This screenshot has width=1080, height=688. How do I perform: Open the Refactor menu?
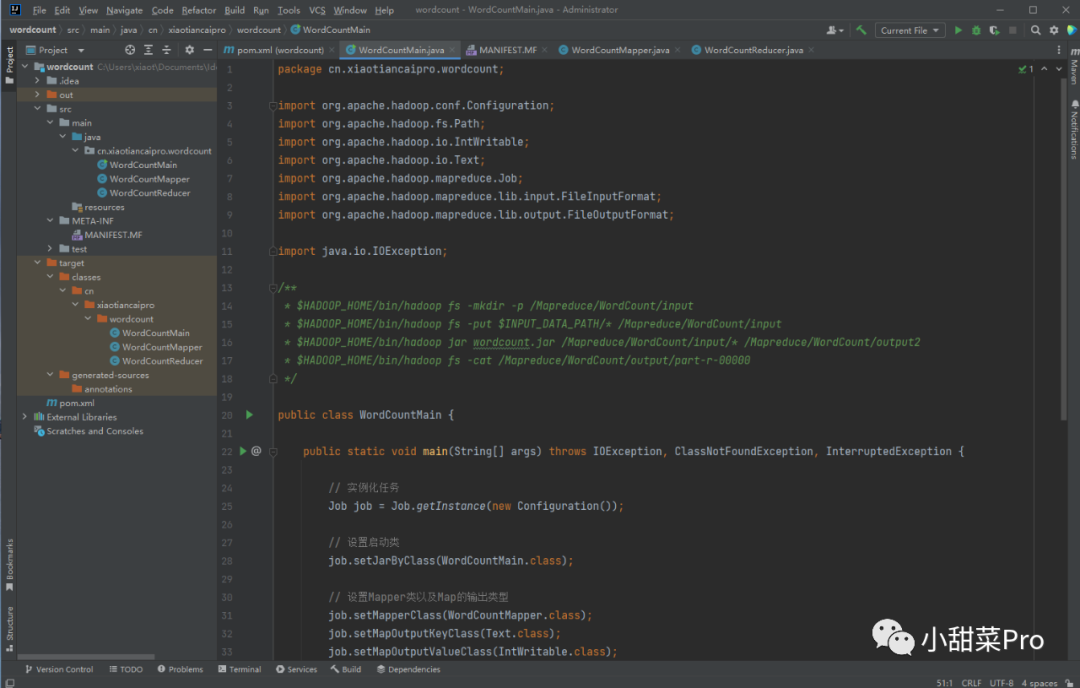[199, 10]
